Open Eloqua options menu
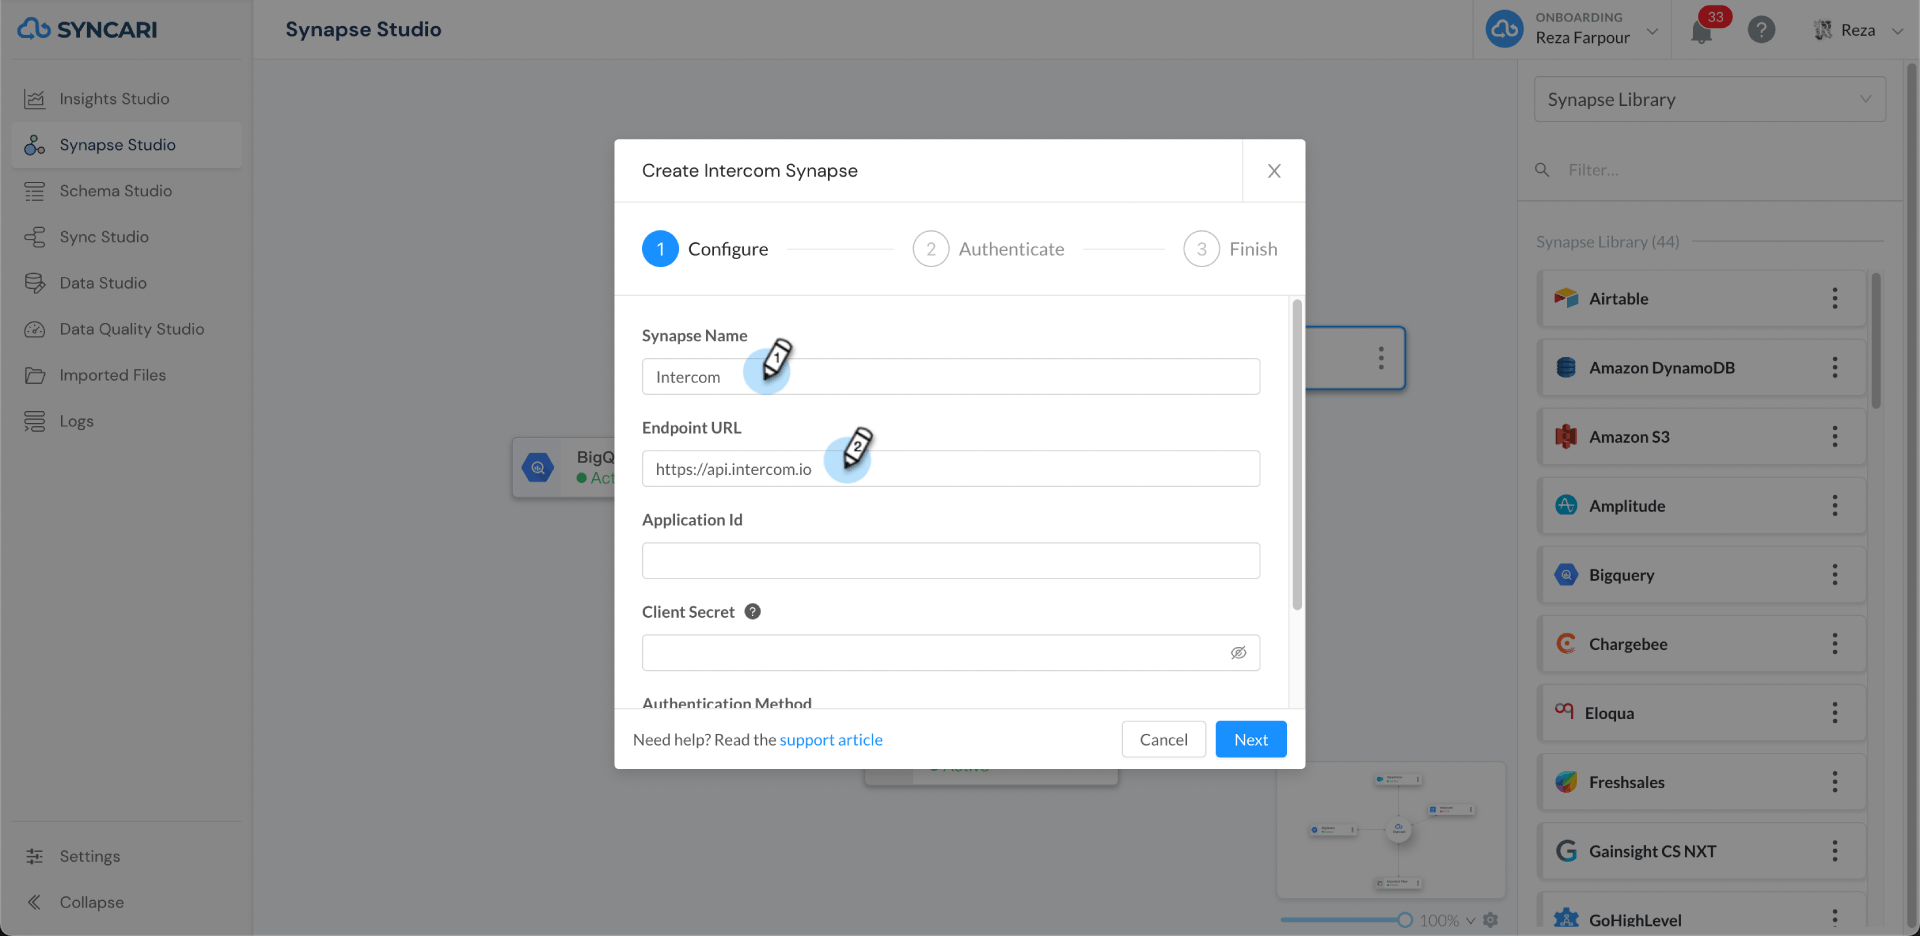Screen dimensions: 1920x936 click(x=1835, y=712)
